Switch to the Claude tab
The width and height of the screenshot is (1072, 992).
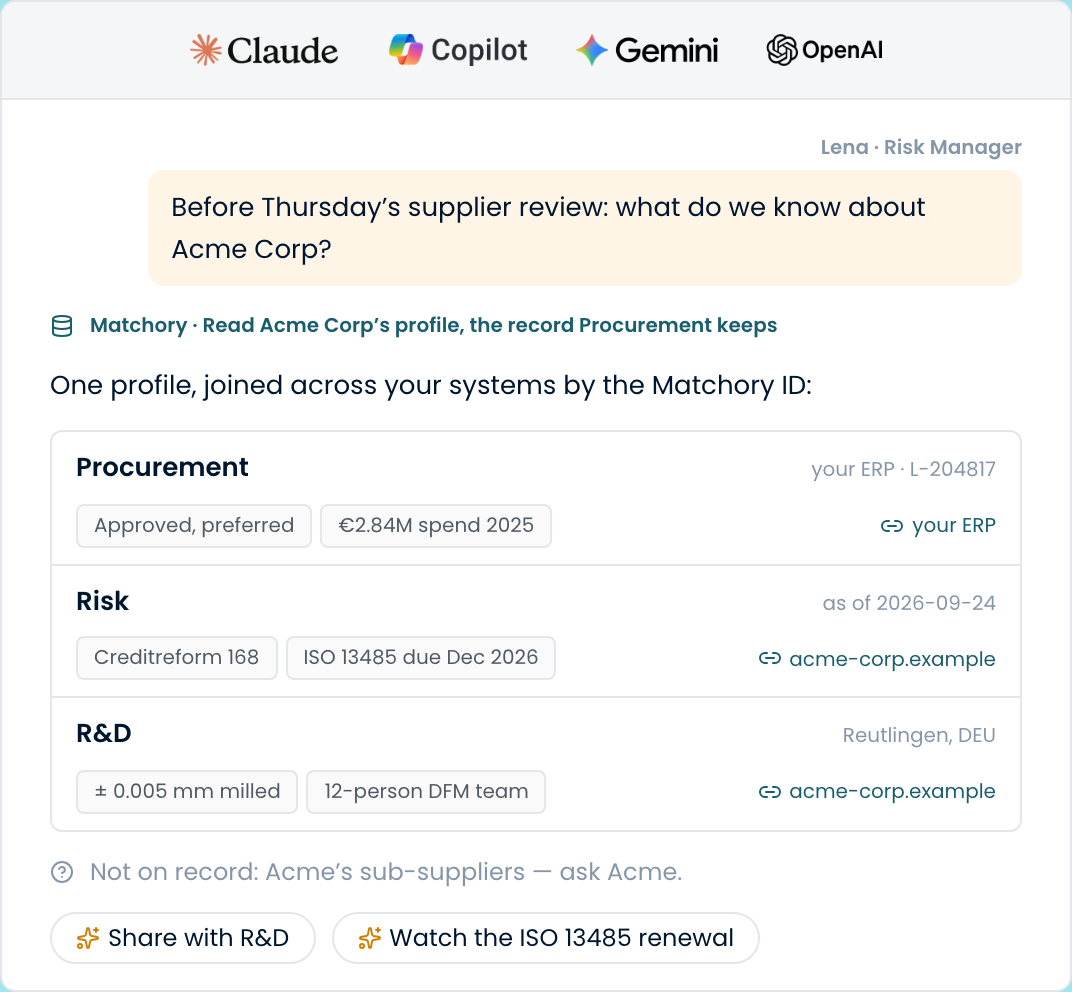264,50
